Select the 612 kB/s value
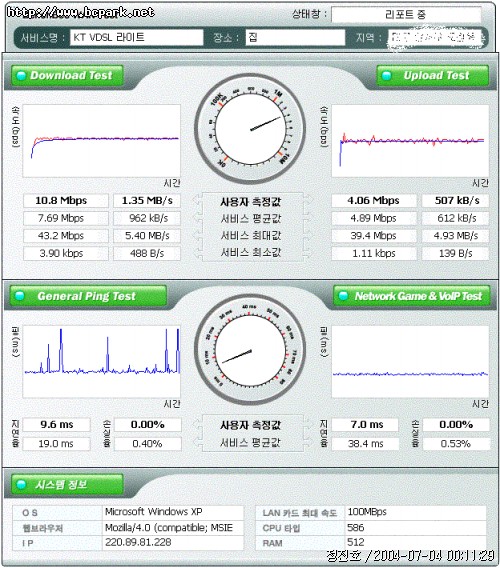Image resolution: width=500 pixels, height=568 pixels. (x=455, y=218)
